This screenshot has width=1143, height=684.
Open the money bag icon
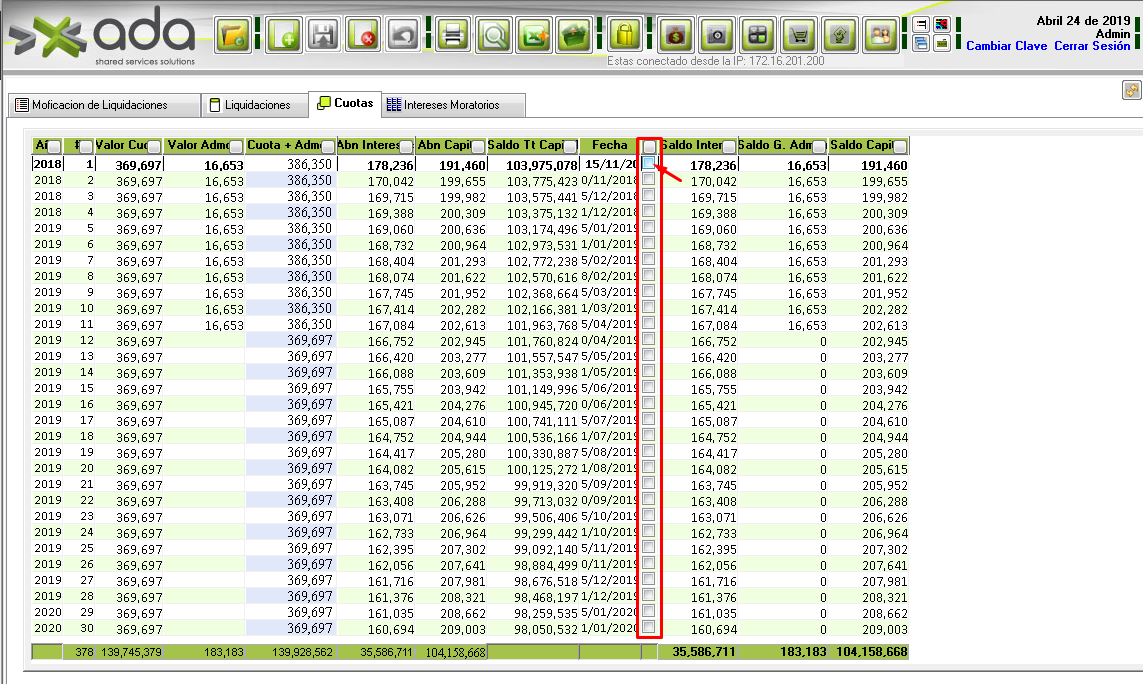click(x=676, y=36)
